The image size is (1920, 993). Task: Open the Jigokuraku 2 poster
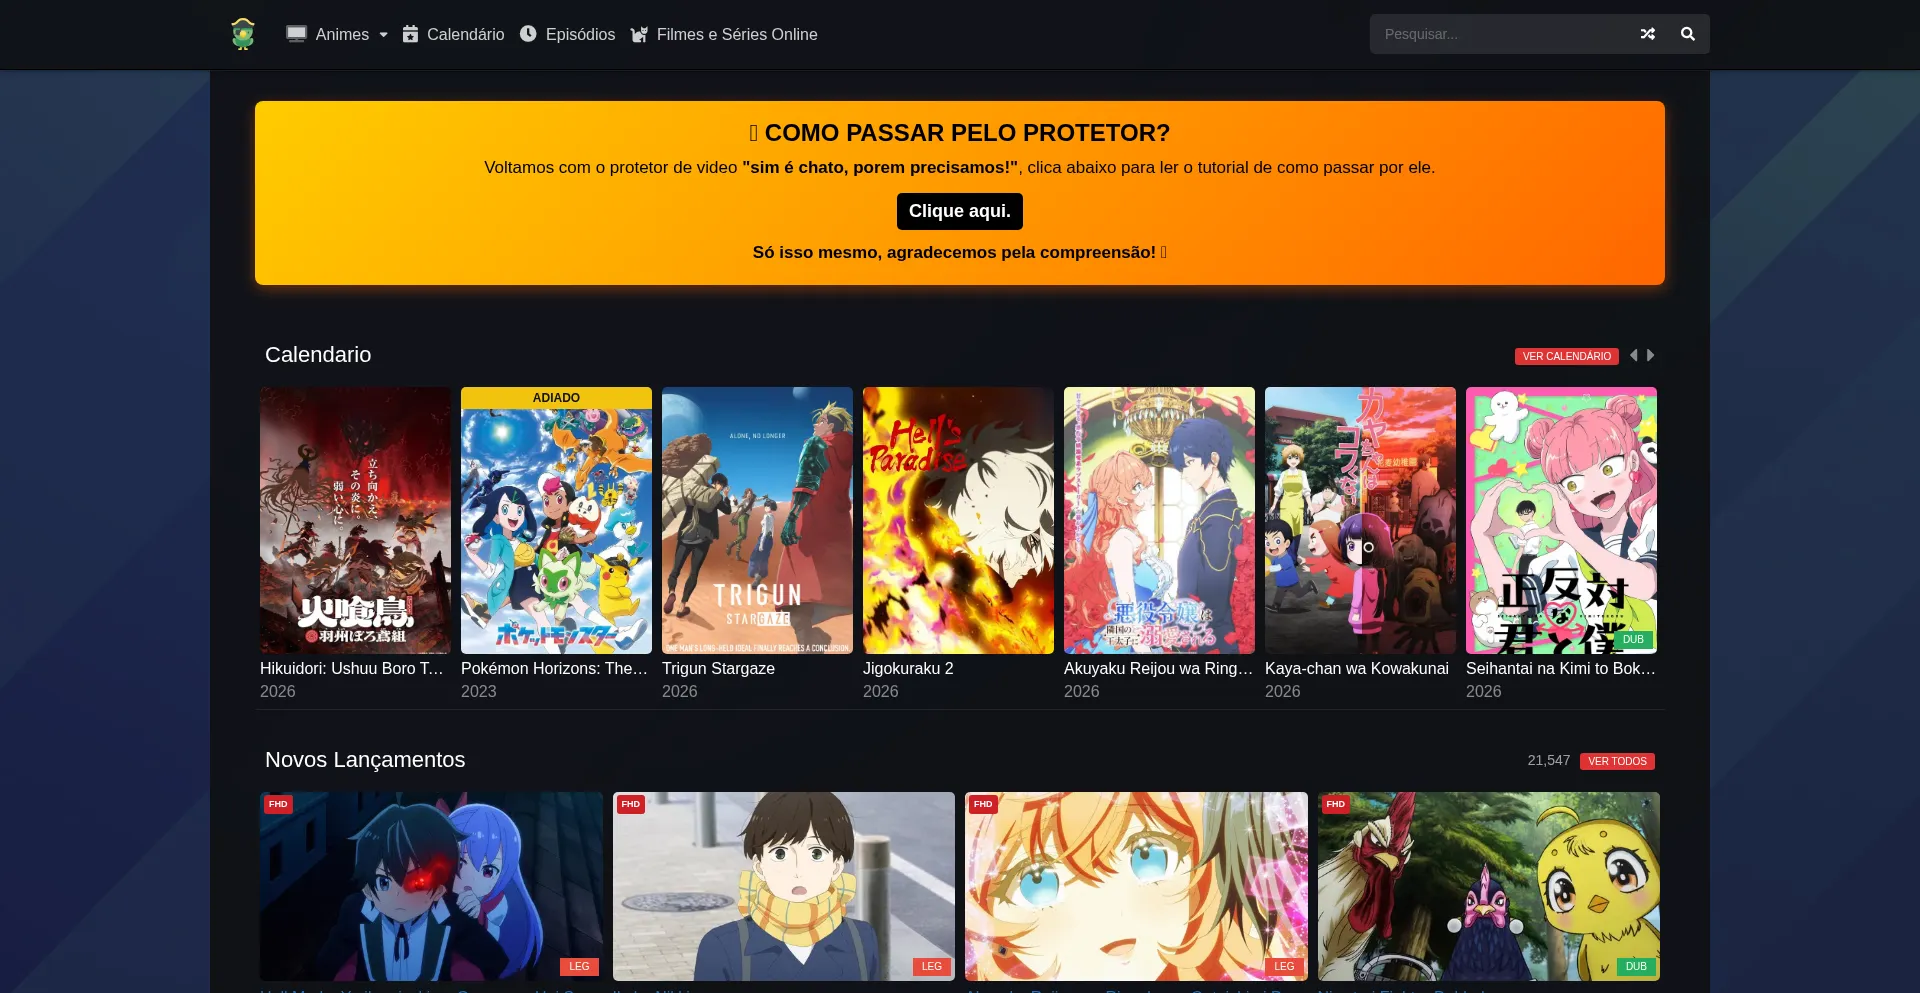pyautogui.click(x=958, y=520)
